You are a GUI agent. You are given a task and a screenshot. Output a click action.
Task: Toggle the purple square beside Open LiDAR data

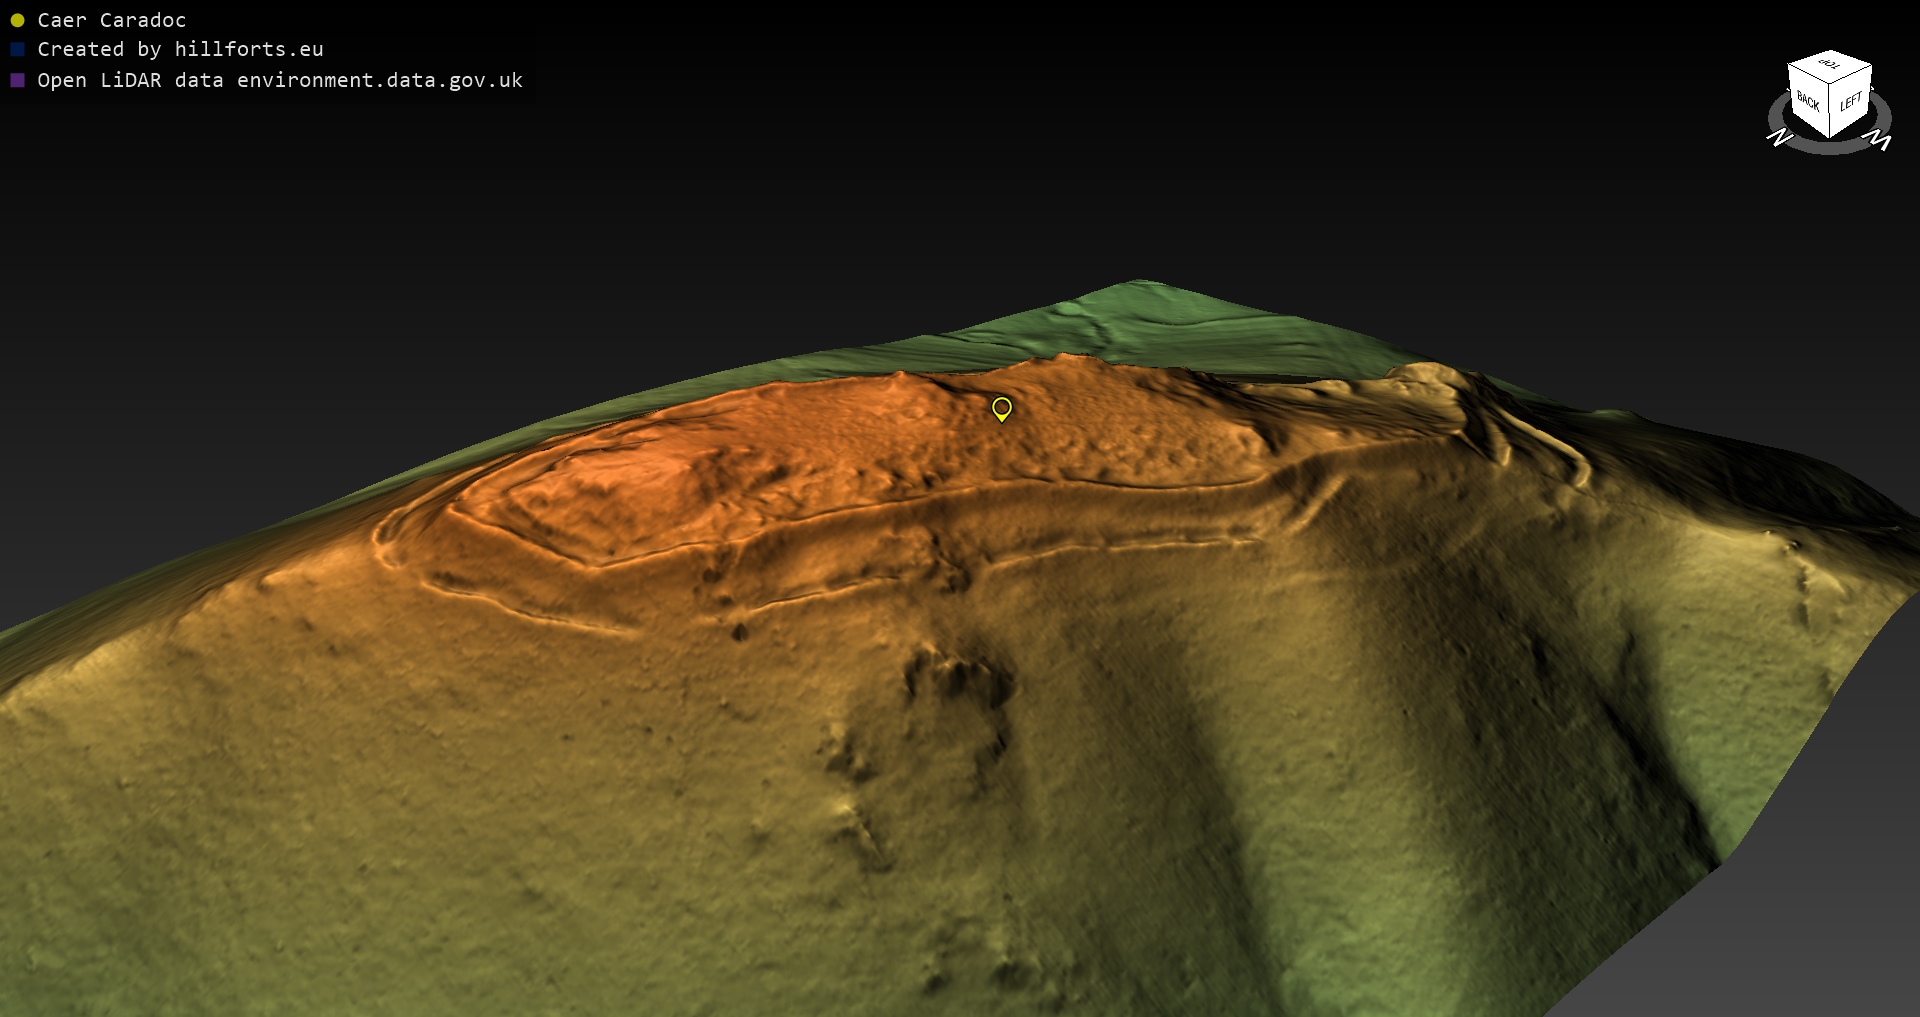point(17,80)
